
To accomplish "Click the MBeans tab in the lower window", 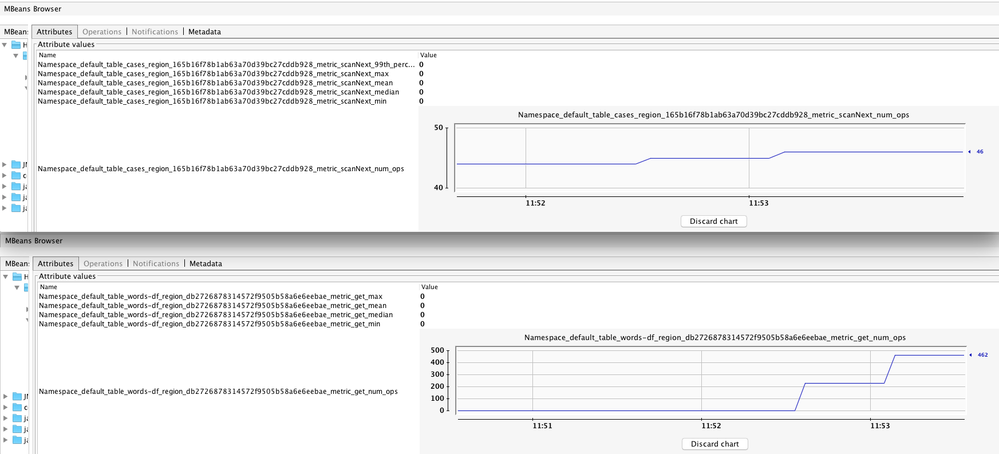I will click(15, 264).
